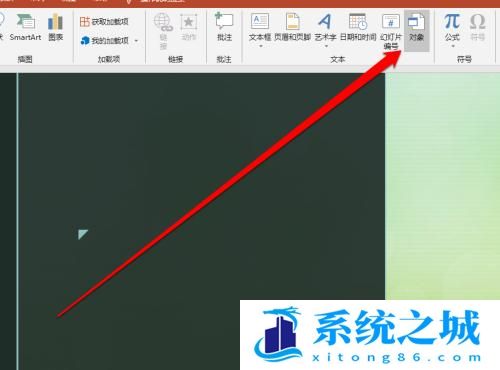Insert WordArt (艺术字)
Viewport: 500px width, 370px height.
[325, 27]
